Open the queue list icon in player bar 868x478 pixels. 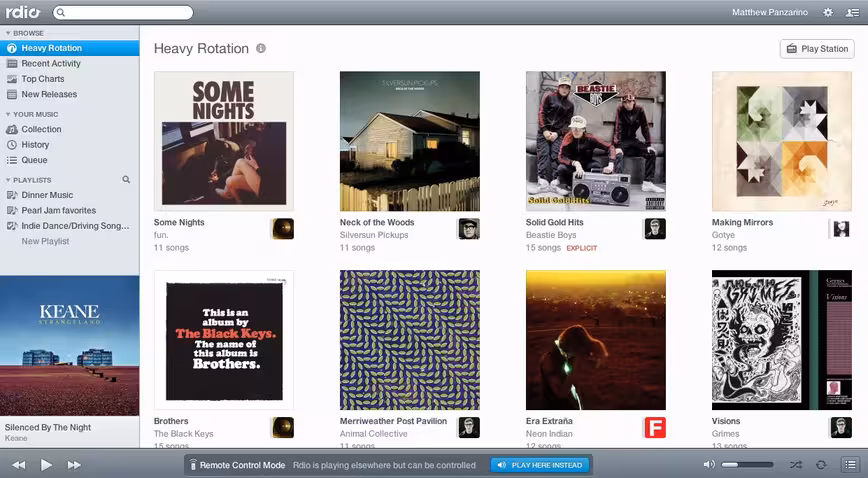[x=850, y=464]
